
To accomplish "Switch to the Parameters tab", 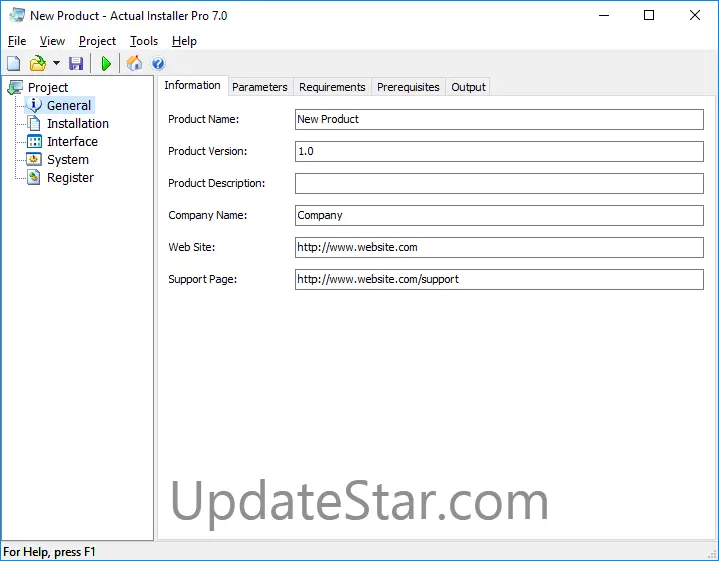I will tap(260, 87).
